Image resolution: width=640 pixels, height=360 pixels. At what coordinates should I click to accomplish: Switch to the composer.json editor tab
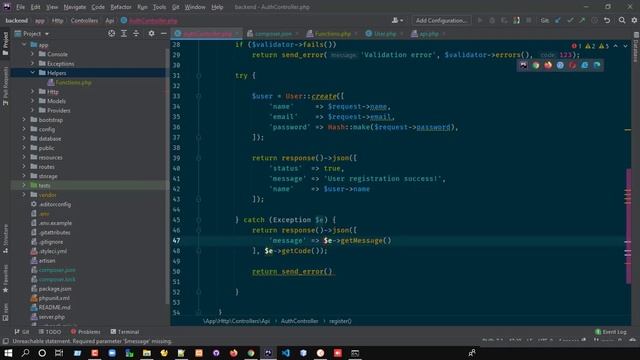(x=273, y=34)
